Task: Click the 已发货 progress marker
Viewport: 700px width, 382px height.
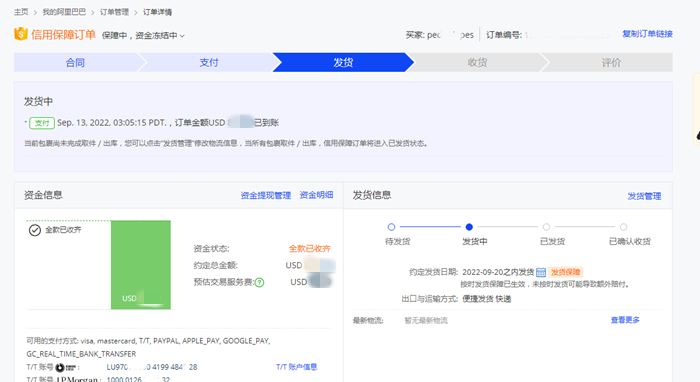Action: coord(546,227)
